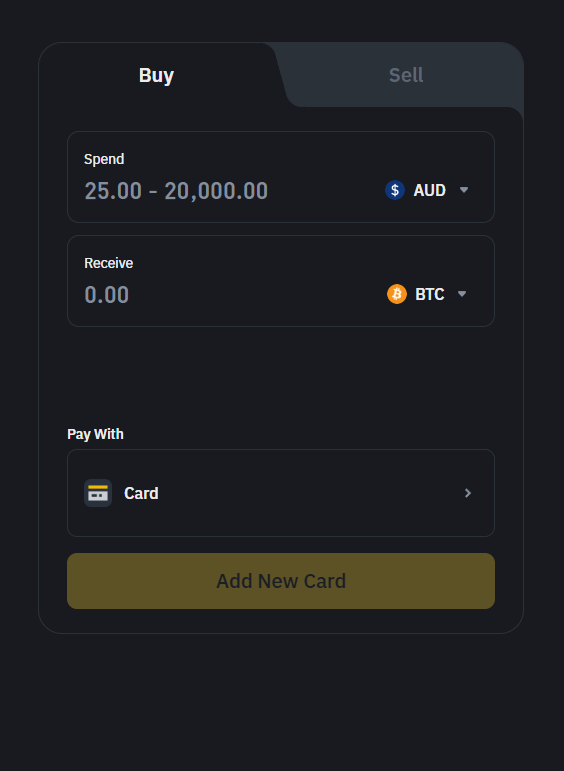Screen dimensions: 564x771
Task: Expand the BTC coin dropdown arrow
Action: pos(462,294)
